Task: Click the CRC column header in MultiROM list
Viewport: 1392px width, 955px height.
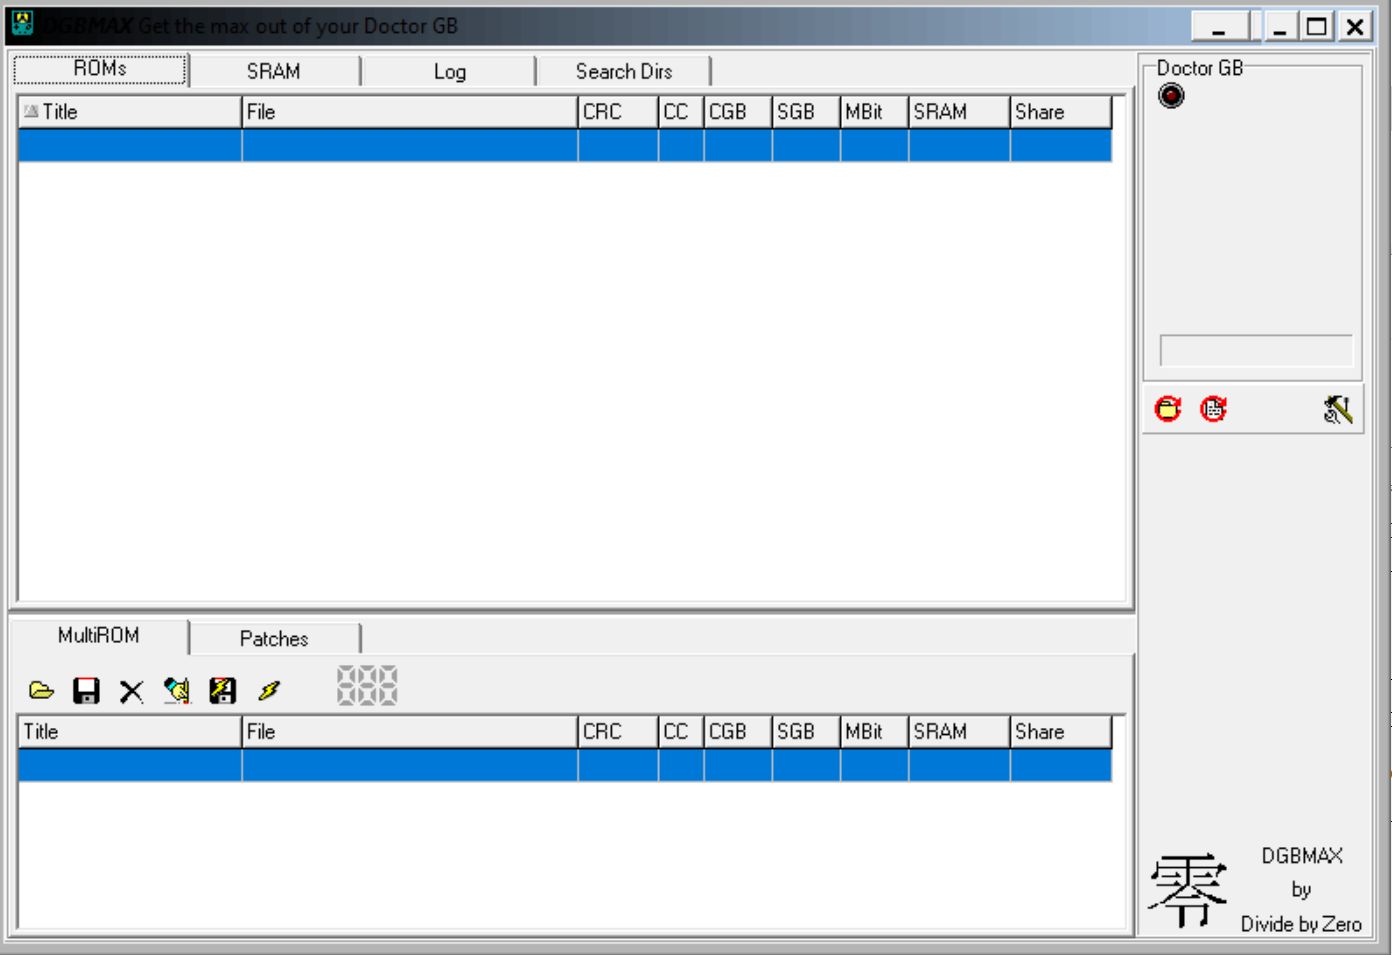Action: 617,732
